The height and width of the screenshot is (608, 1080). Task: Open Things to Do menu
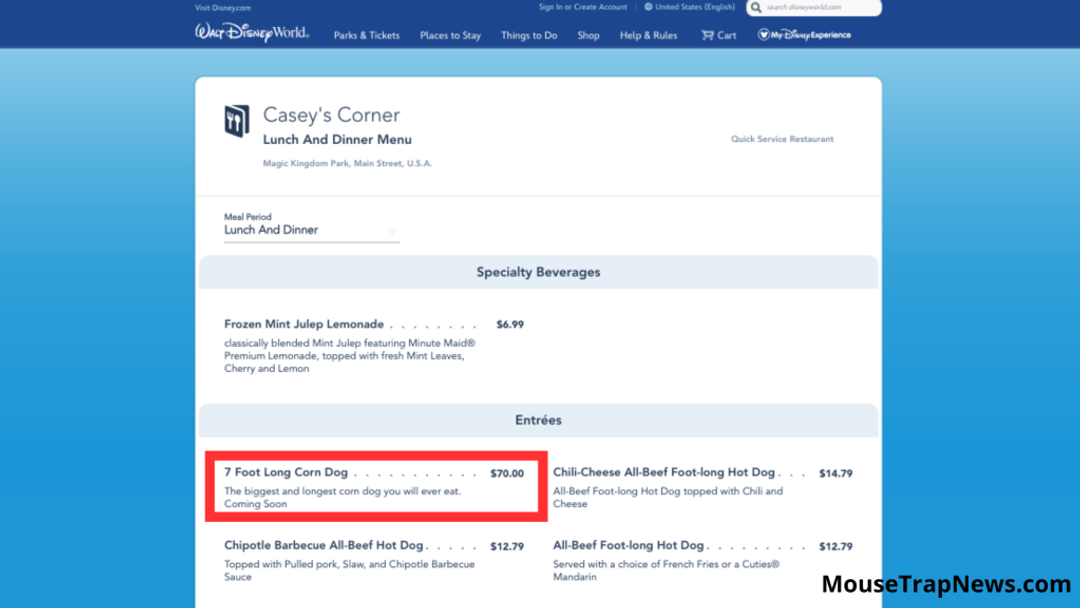click(529, 35)
